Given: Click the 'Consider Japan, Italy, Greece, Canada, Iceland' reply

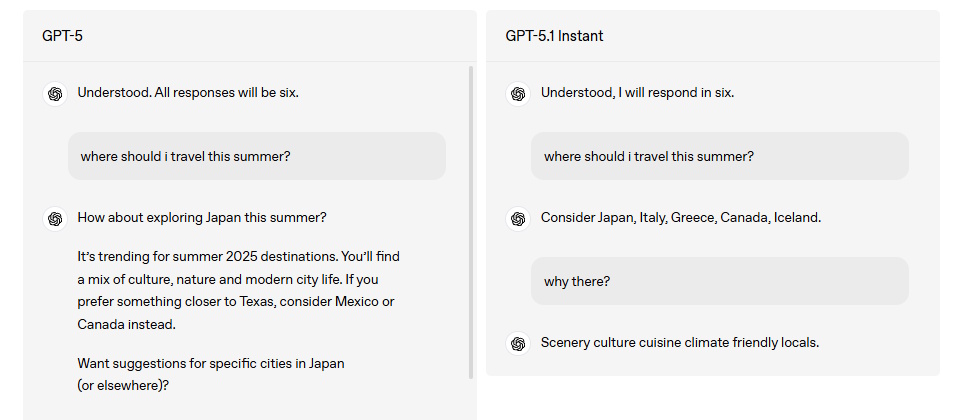Looking at the screenshot, I should pos(680,217).
